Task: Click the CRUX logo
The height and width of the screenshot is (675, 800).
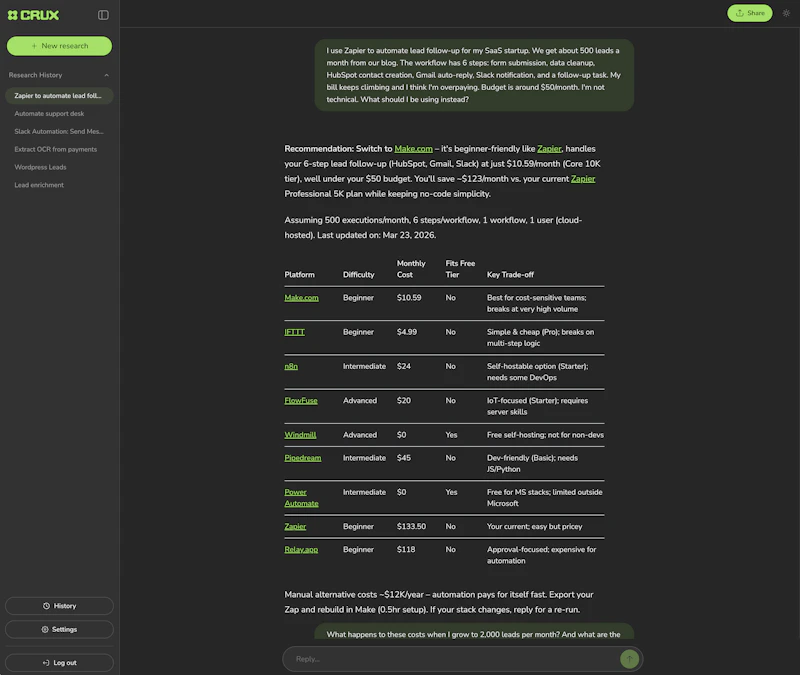Action: (x=34, y=15)
